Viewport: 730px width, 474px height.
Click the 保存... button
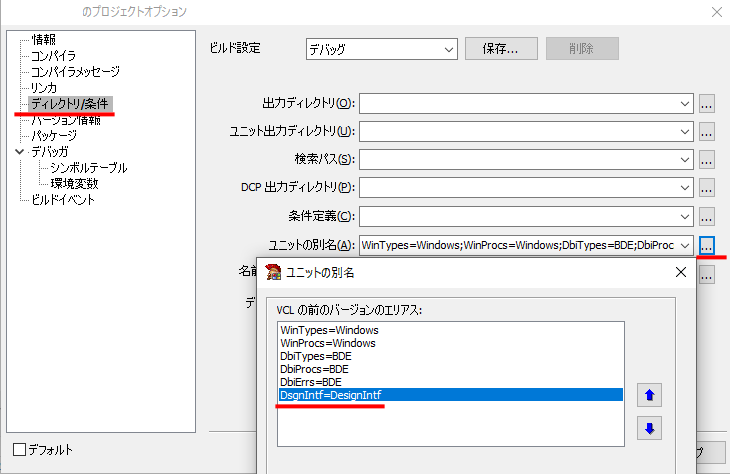(x=501, y=48)
